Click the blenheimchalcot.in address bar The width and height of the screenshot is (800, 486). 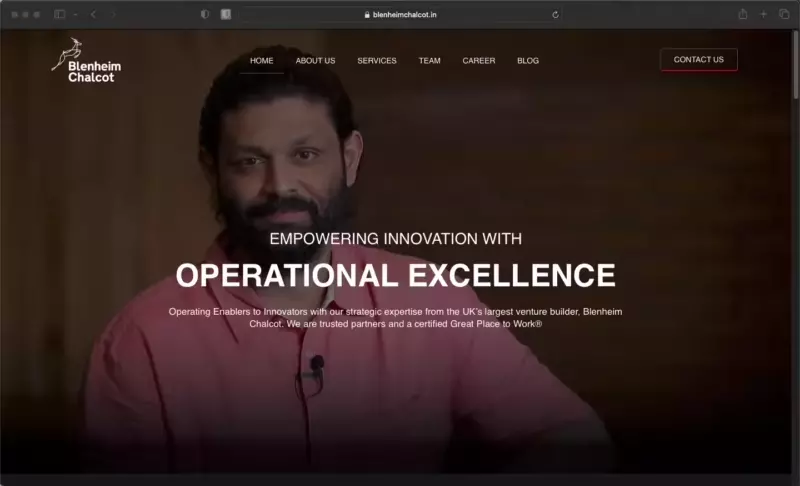(x=400, y=14)
